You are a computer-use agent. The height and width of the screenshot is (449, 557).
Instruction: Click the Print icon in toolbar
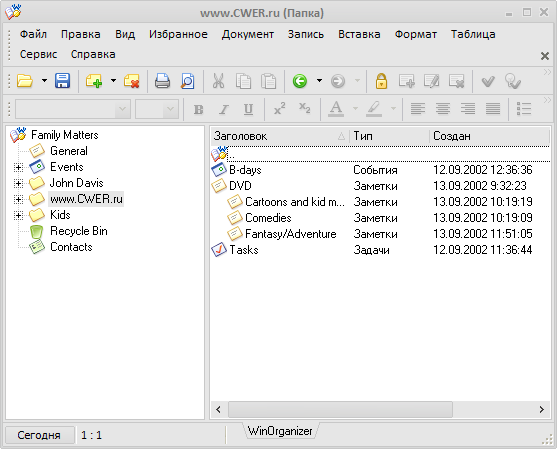click(162, 81)
